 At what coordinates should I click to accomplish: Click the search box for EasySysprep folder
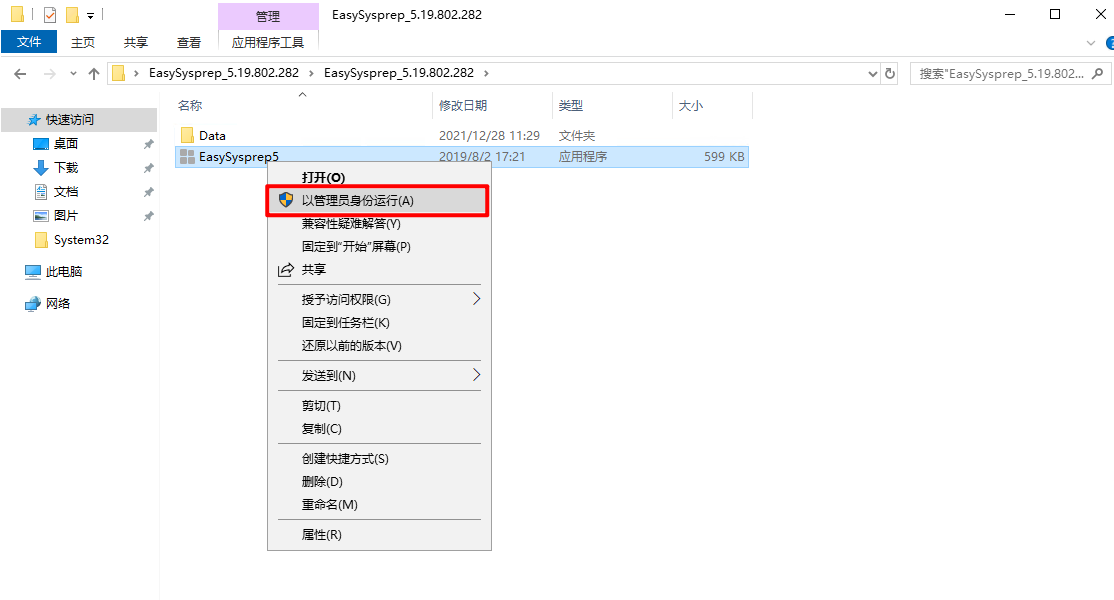1000,74
